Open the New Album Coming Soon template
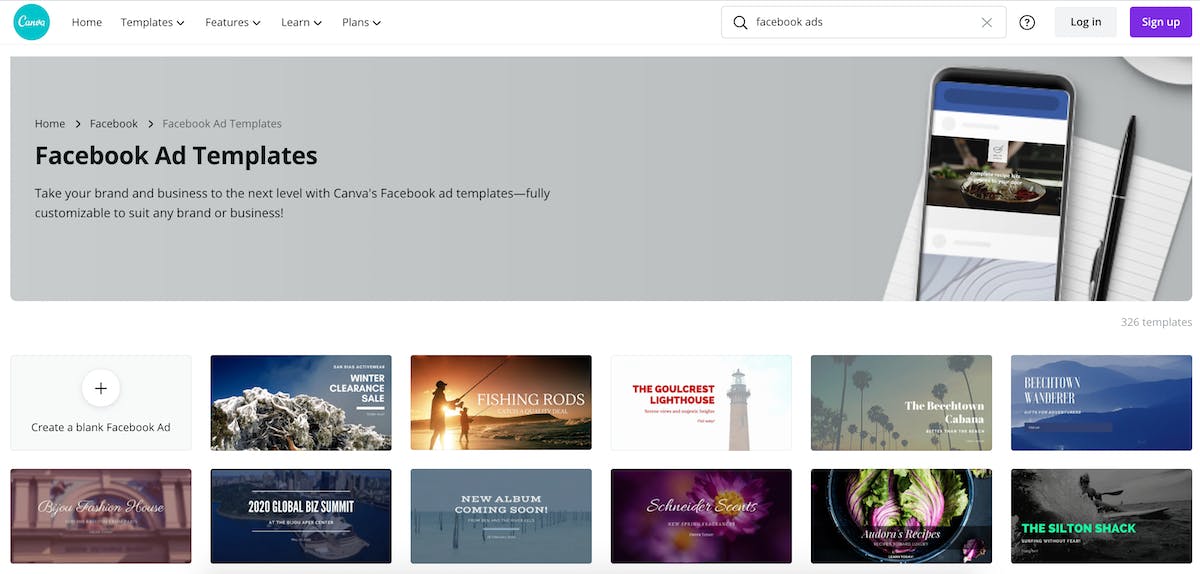Viewport: 1200px width, 574px height. [x=501, y=516]
